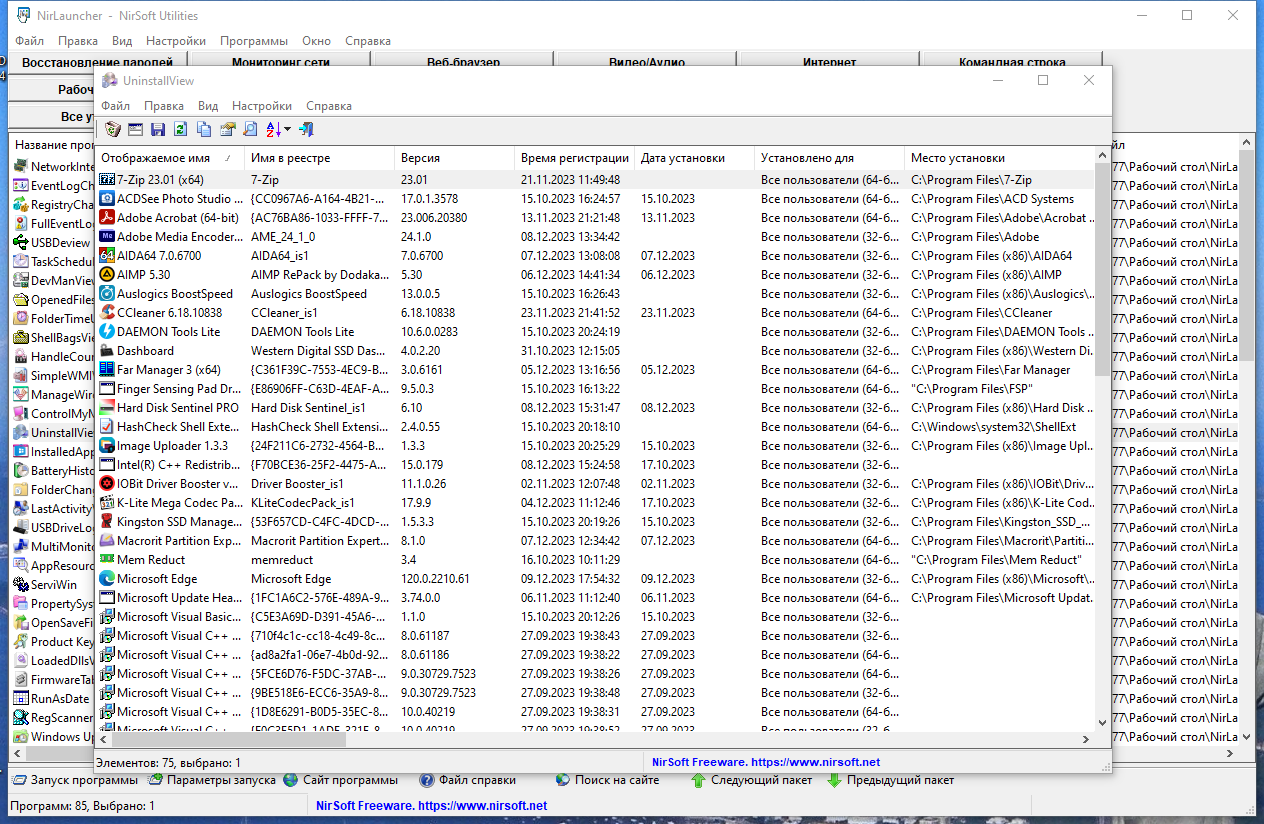This screenshot has width=1264, height=824.
Task: Switch to the Интернет tab
Action: point(829,61)
